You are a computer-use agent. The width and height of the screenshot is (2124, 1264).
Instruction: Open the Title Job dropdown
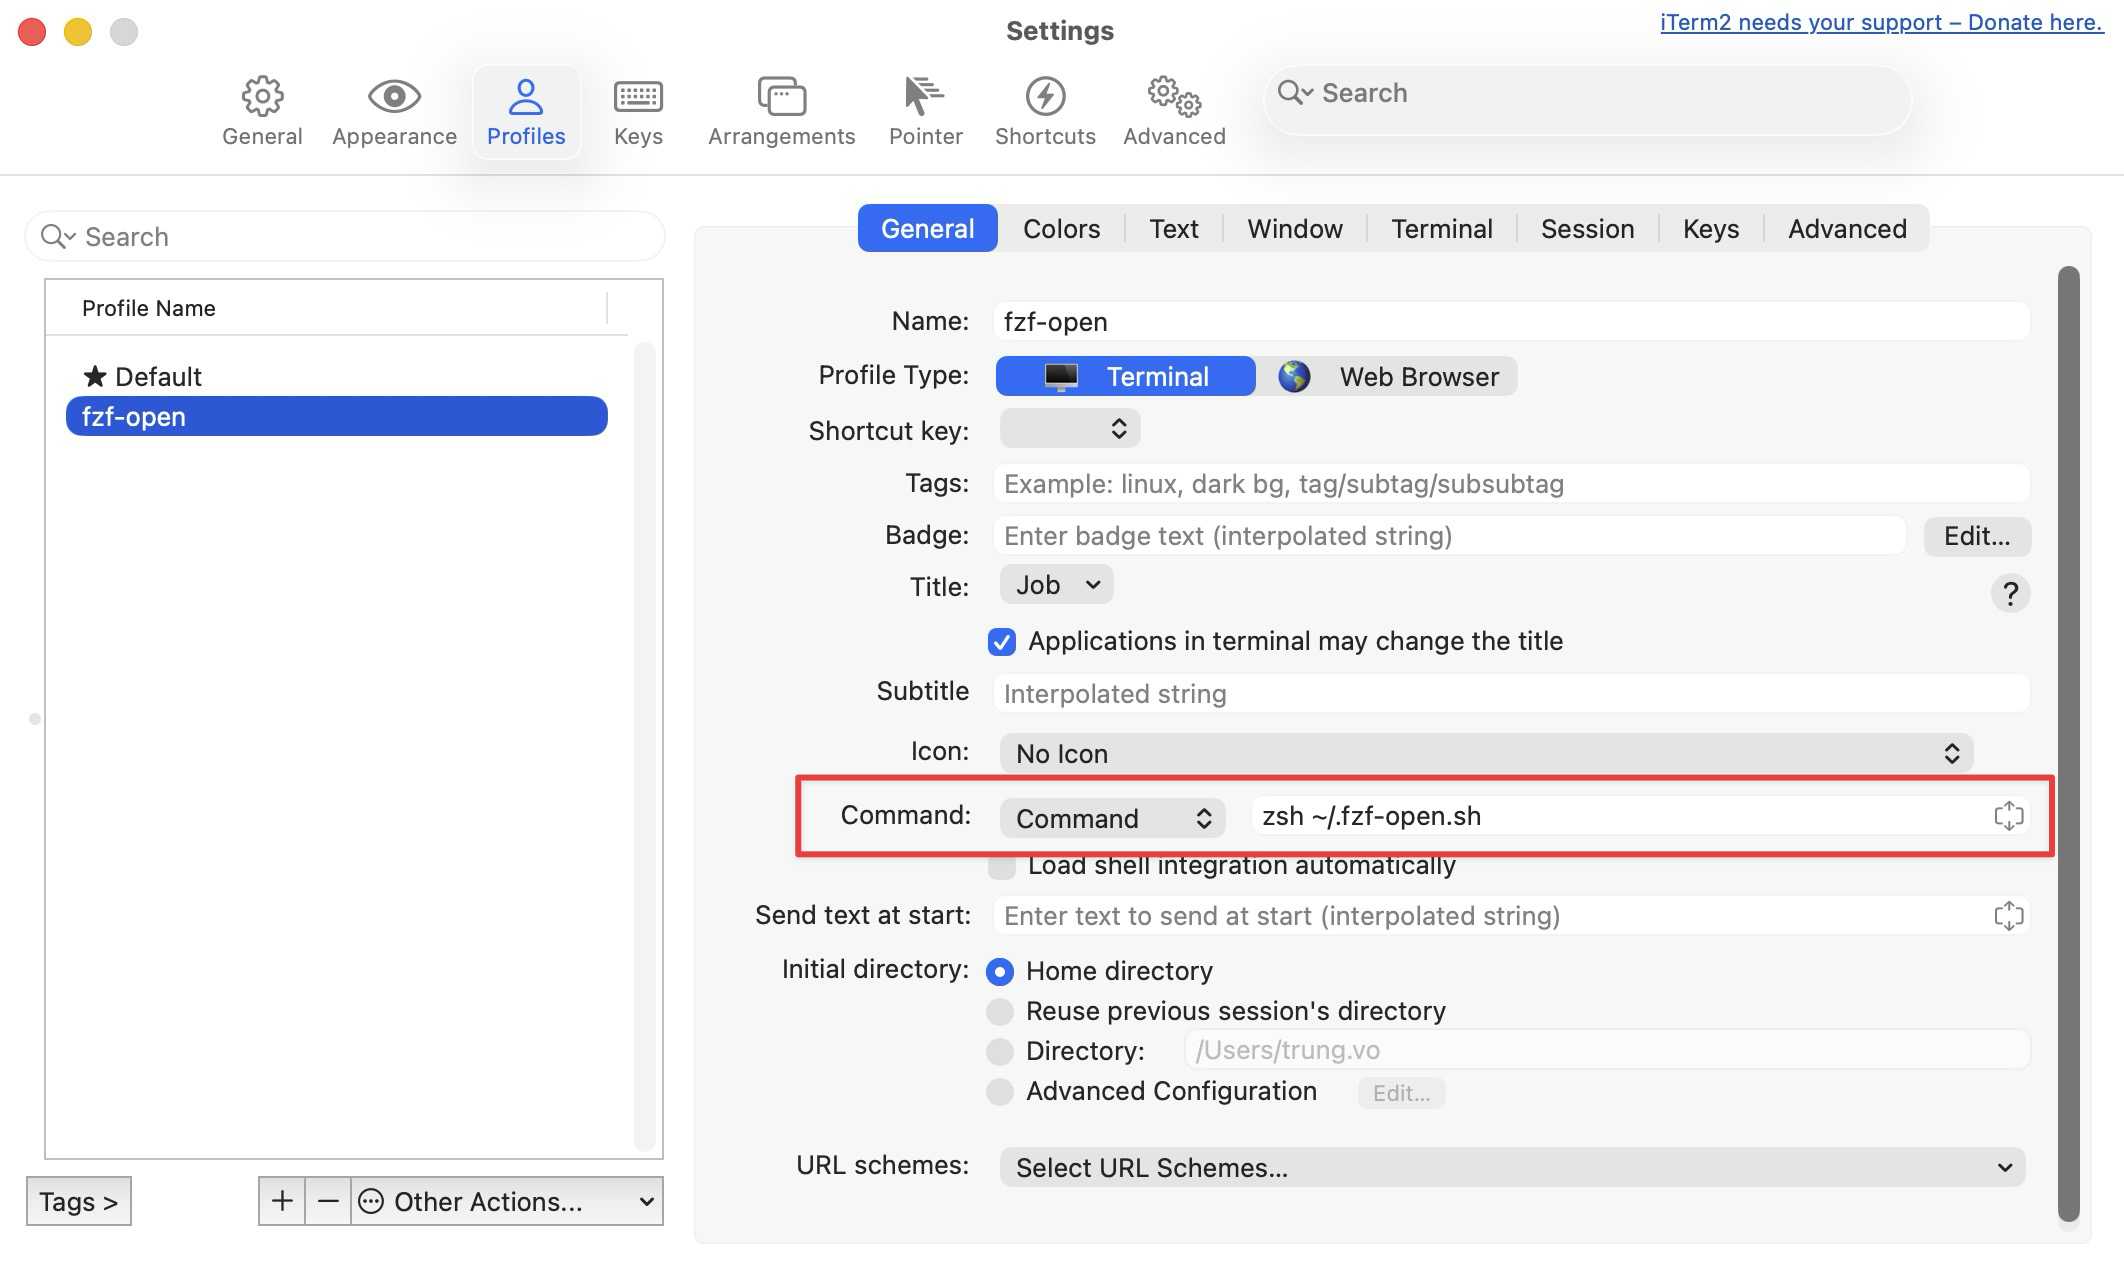coord(1057,585)
